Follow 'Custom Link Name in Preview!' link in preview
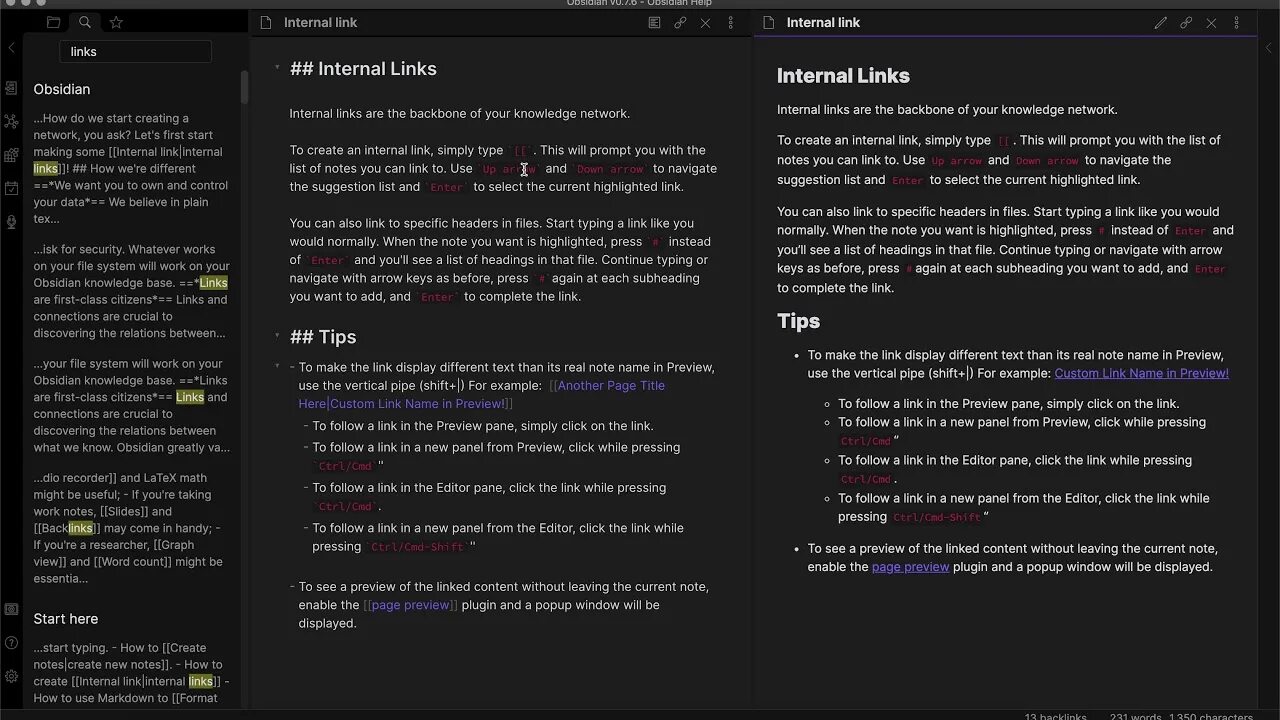1280x720 pixels. [1141, 373]
